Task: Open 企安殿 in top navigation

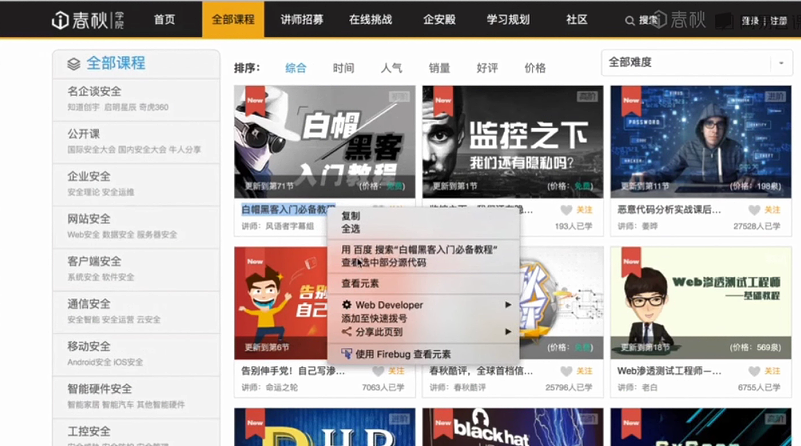Action: (x=439, y=20)
